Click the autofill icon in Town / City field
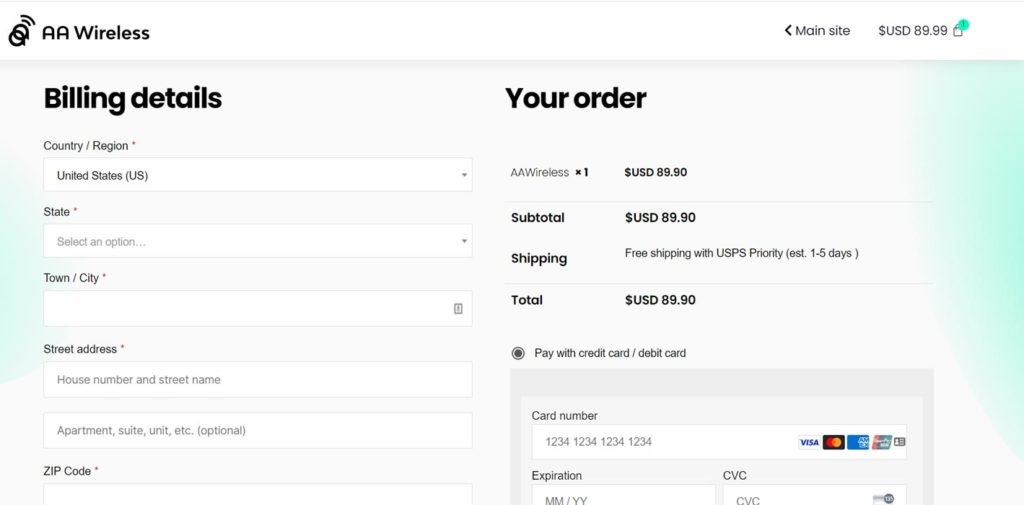This screenshot has height=505, width=1024. pos(458,309)
